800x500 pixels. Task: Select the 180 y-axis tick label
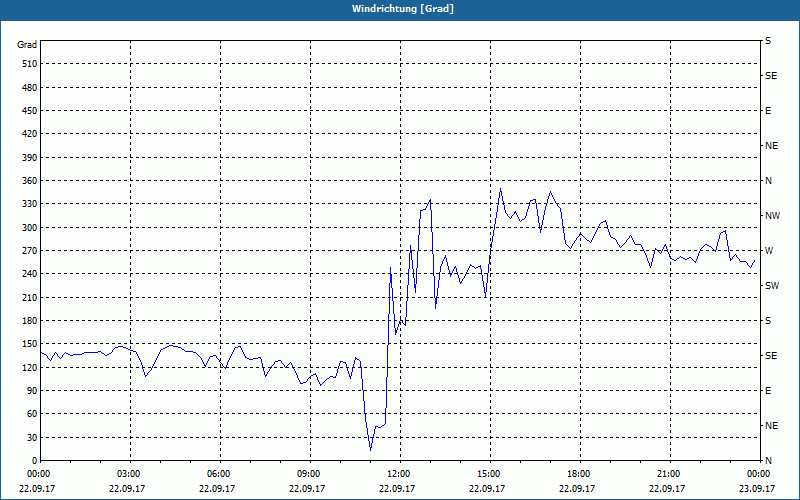click(30, 320)
